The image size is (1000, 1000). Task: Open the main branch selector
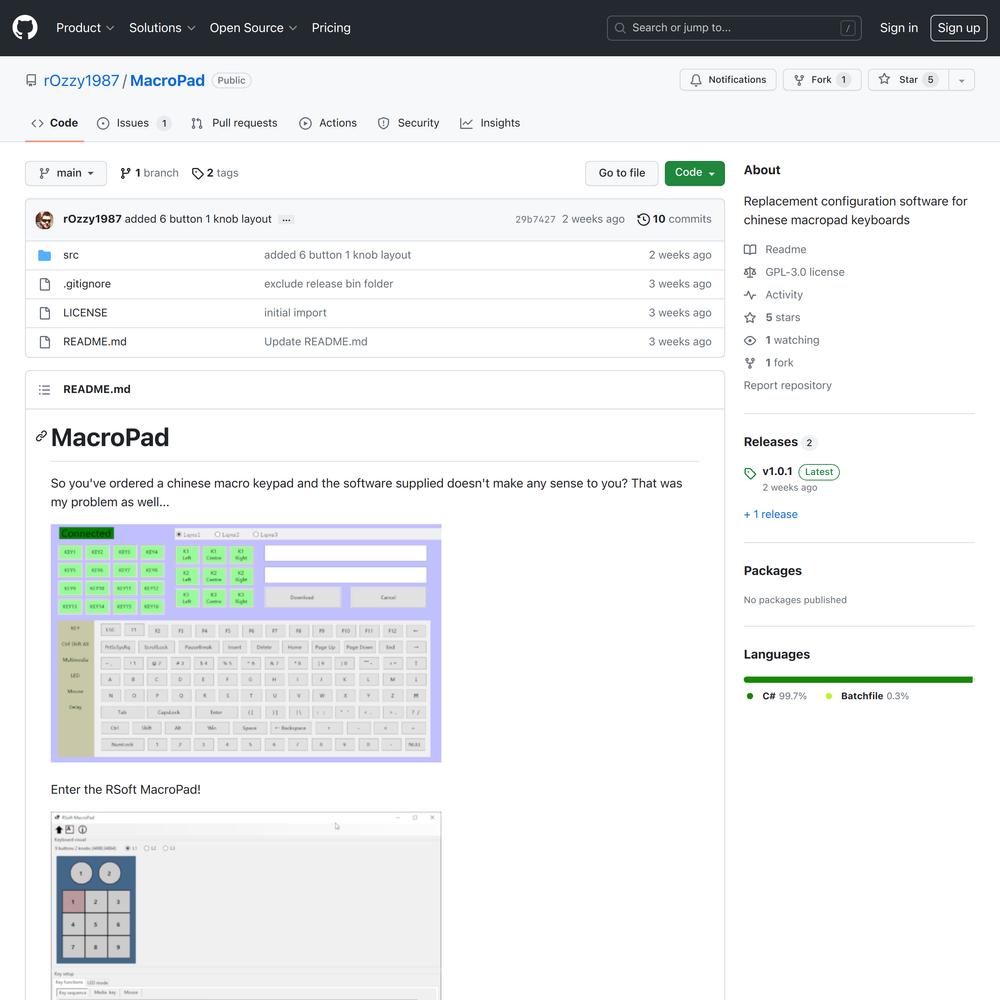coord(66,173)
